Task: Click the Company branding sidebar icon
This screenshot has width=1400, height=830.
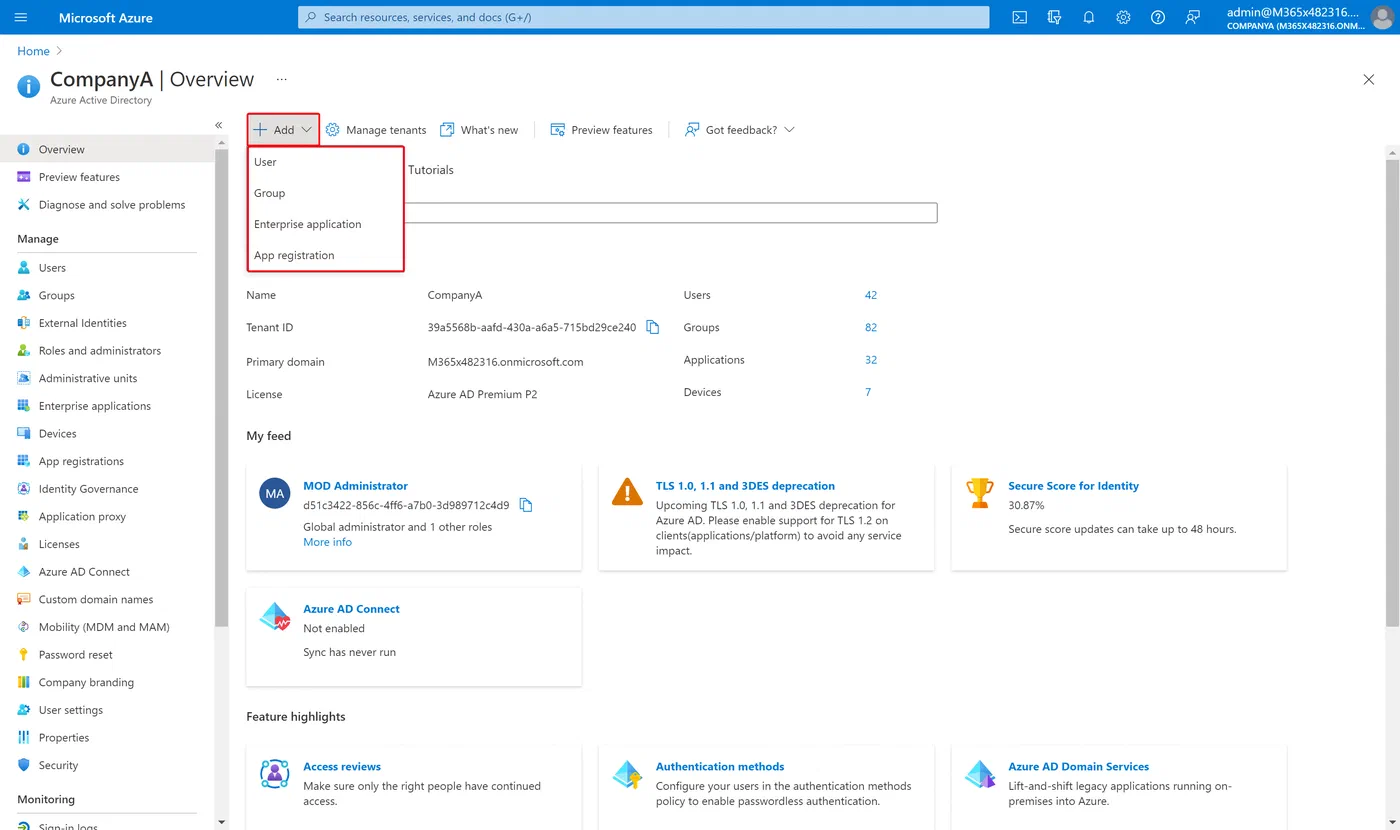Action: [x=24, y=682]
